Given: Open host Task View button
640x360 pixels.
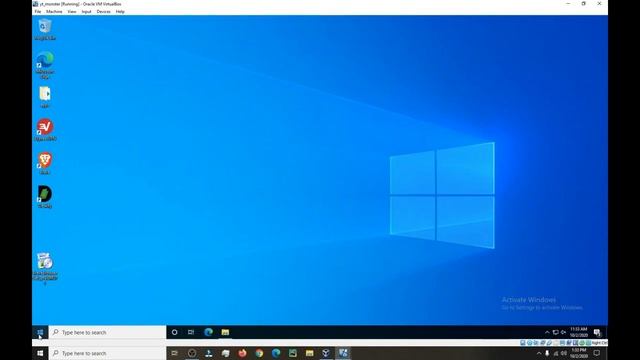Looking at the screenshot, I should (x=175, y=353).
